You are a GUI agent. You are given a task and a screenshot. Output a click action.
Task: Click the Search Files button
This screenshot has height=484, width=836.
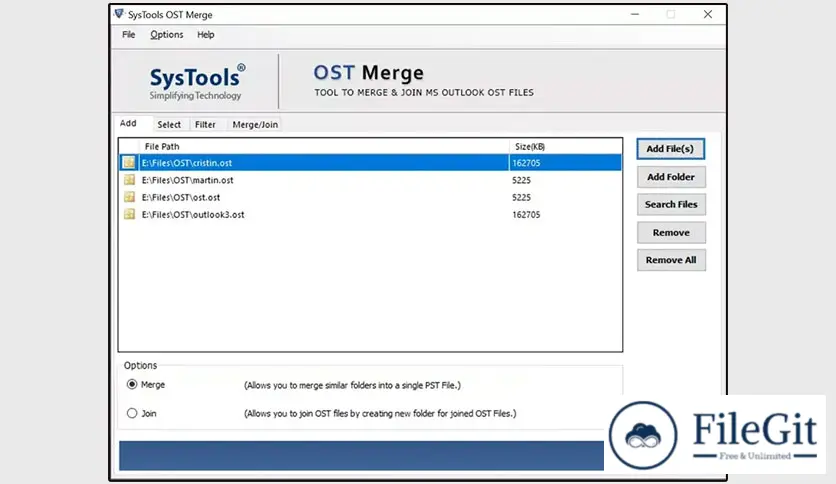(x=671, y=204)
